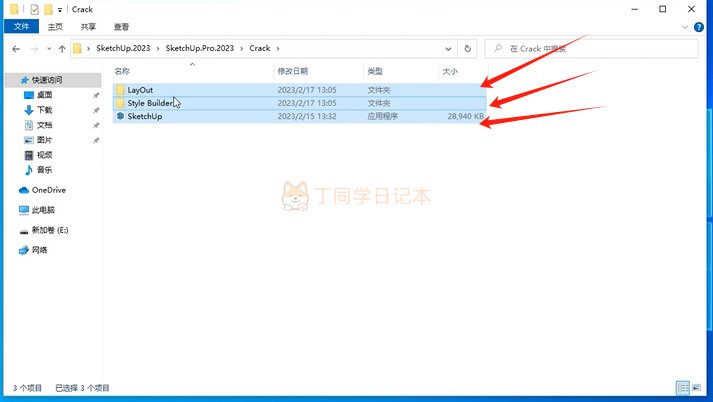Open 下载 in the sidebar
Viewport: 713px width, 402px height.
45,110
